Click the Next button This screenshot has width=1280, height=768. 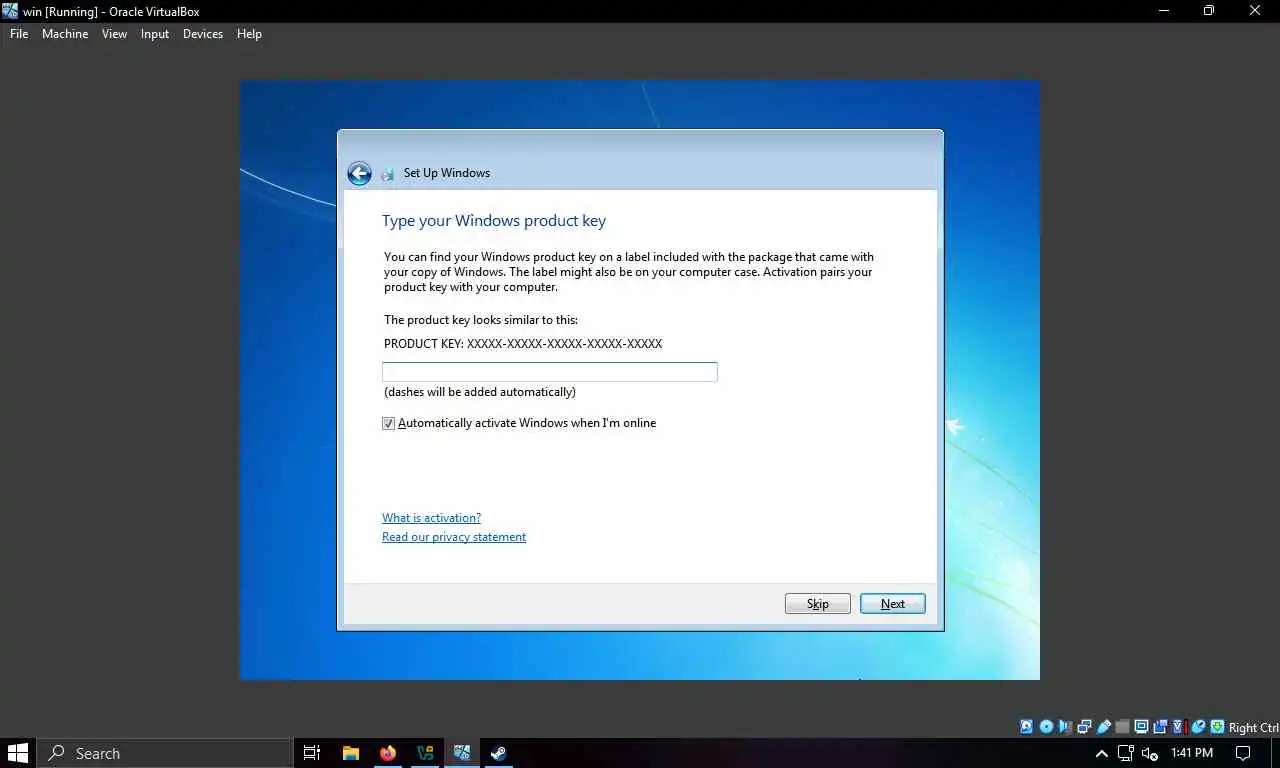tap(893, 604)
